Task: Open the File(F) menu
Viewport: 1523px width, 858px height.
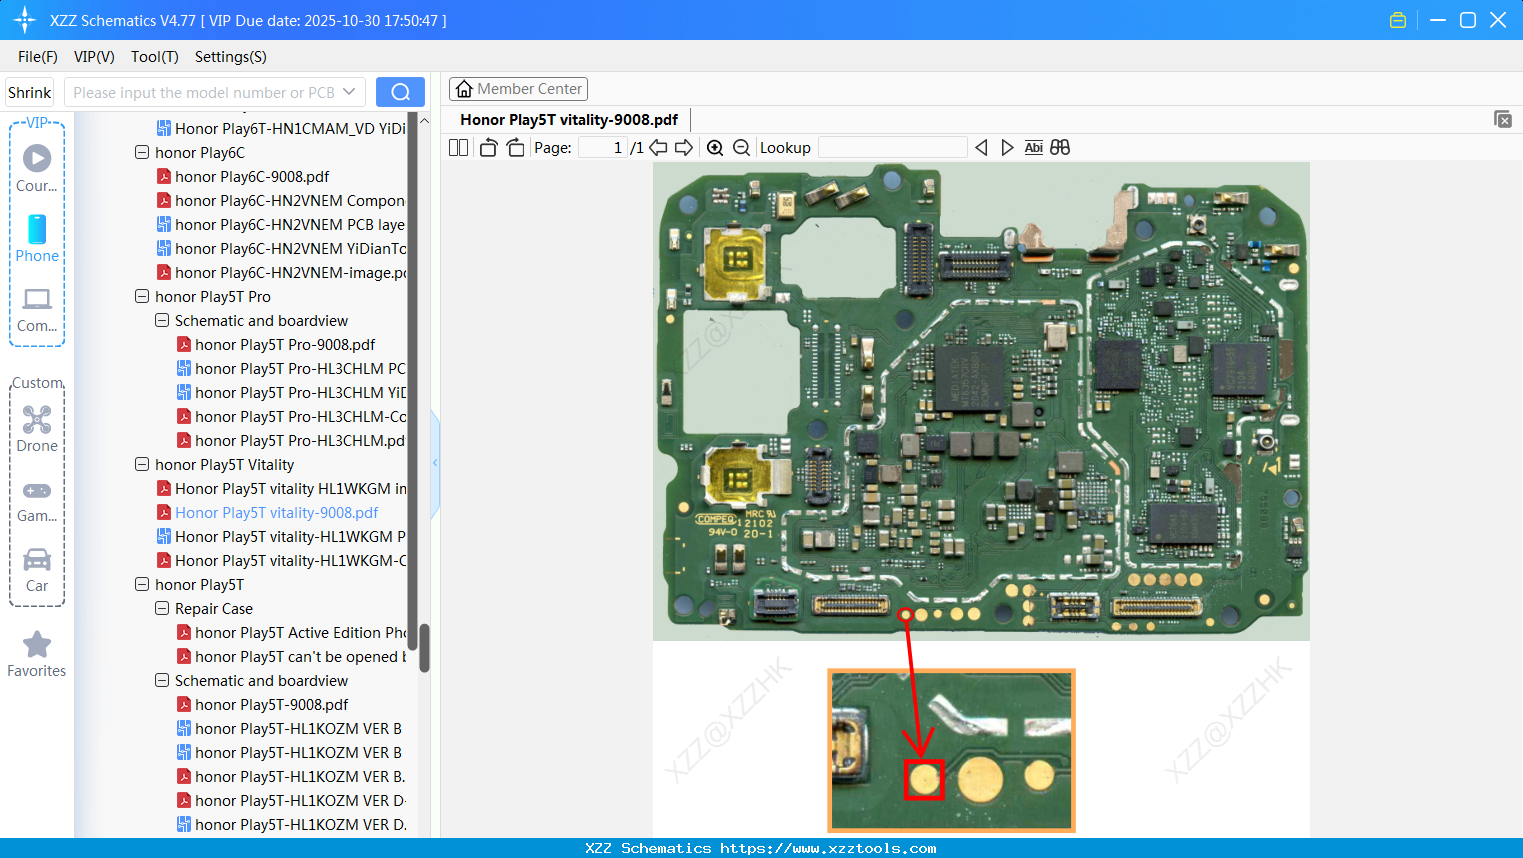Action: tap(38, 57)
